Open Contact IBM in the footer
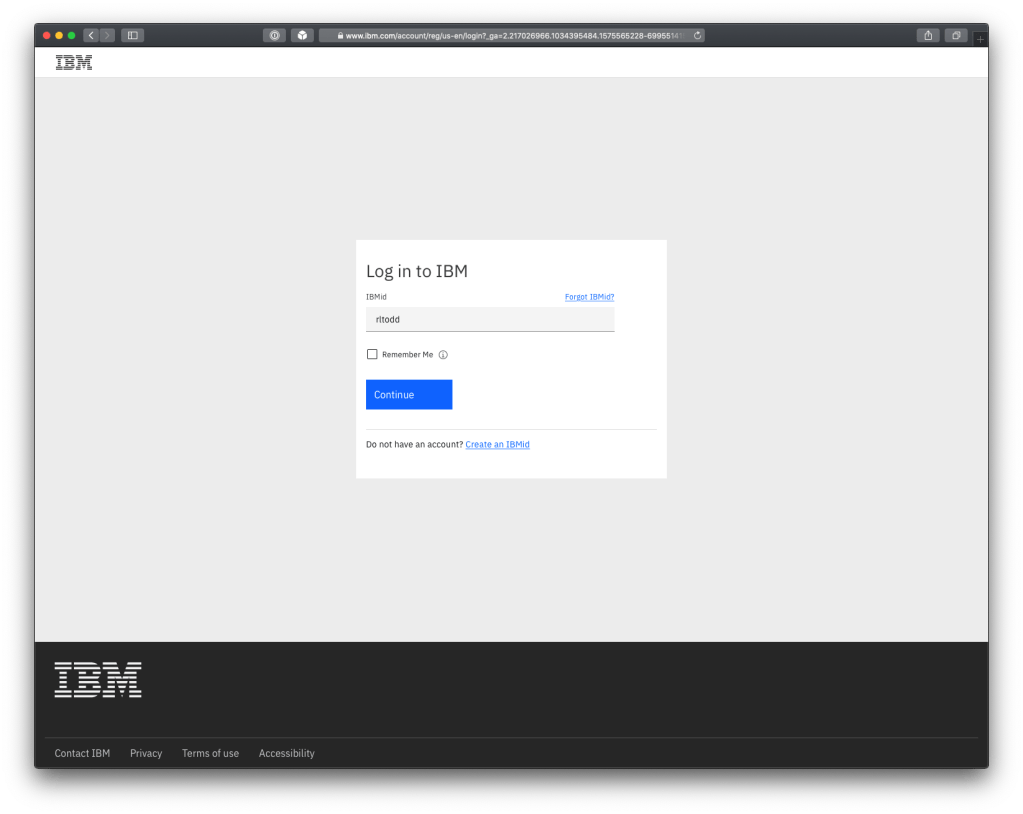This screenshot has width=1023, height=814. [x=82, y=753]
